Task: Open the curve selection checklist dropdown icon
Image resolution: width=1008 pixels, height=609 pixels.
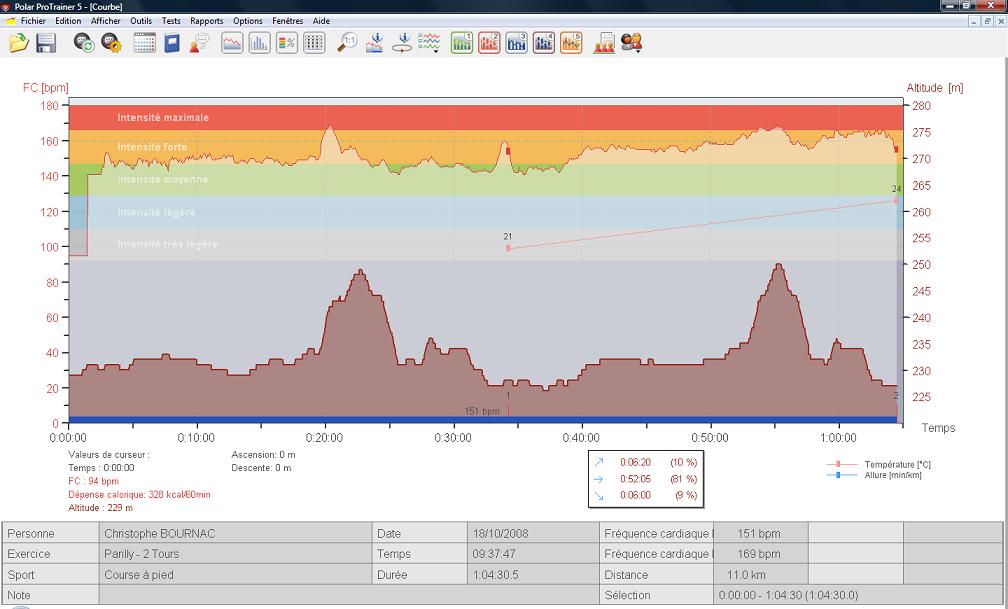Action: [429, 43]
